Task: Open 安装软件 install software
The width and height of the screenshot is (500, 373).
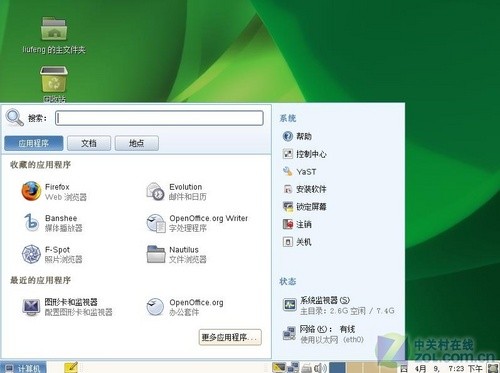Action: (305, 189)
